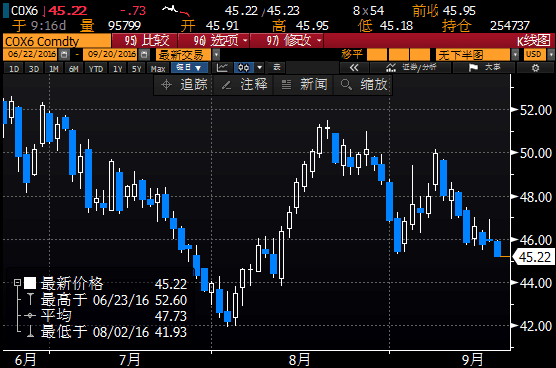Click the 45.22 / 45.23 bid-ask quote
Viewport: 556px width, 368px height.
pos(262,11)
